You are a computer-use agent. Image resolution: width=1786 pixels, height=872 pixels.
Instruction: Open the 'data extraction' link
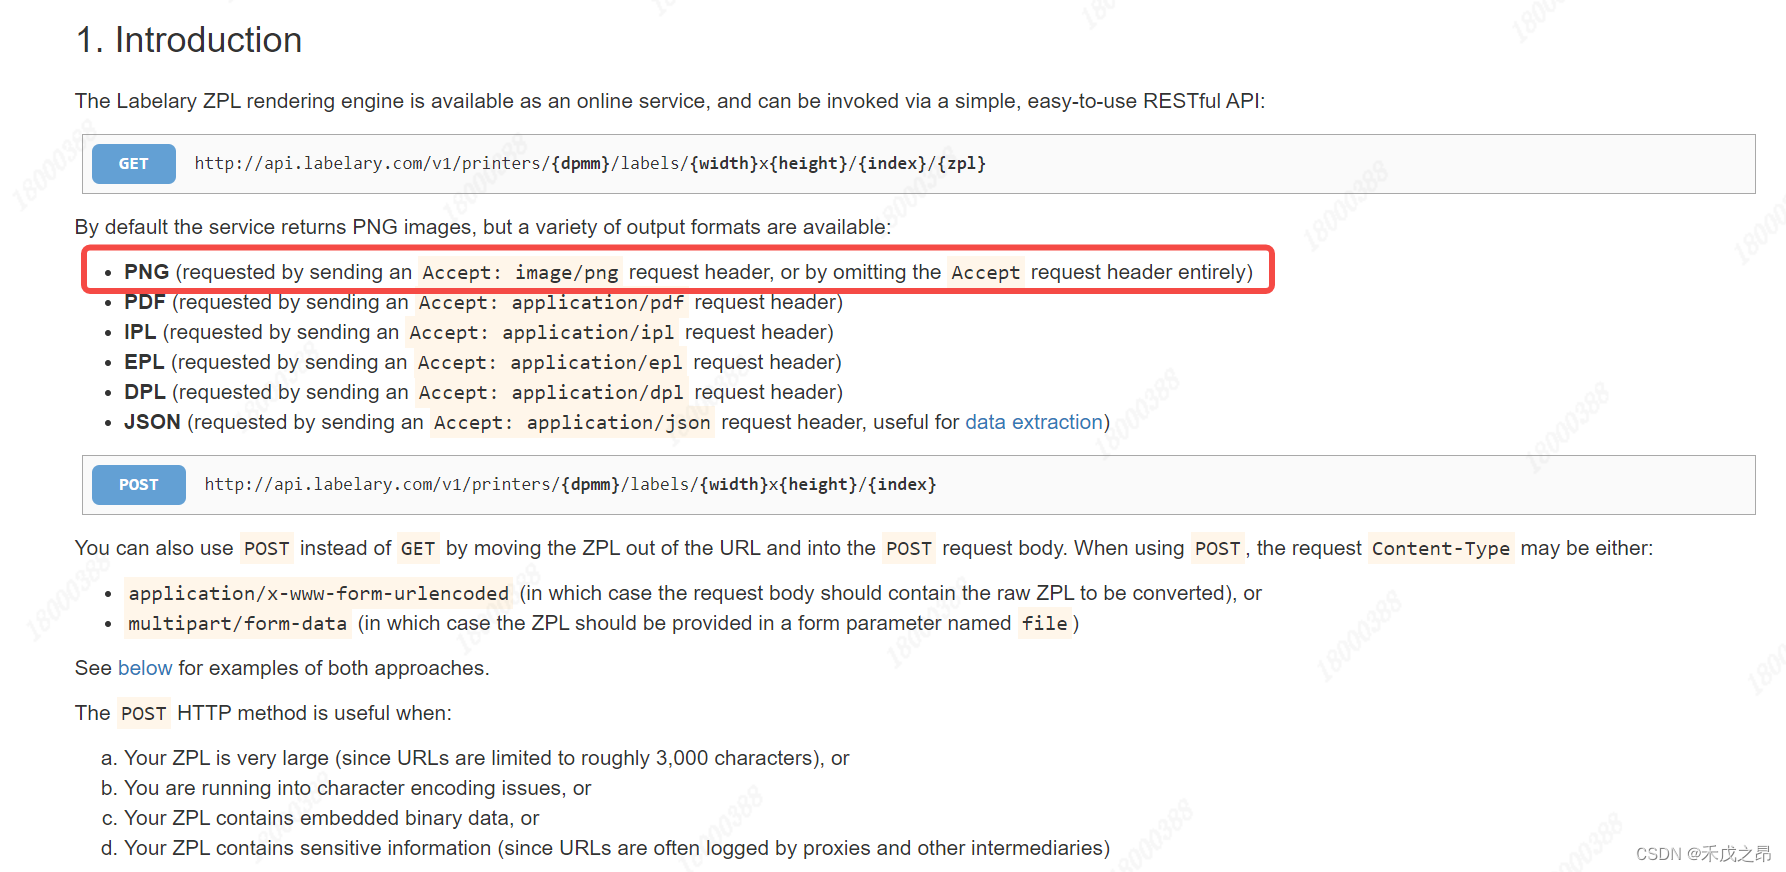click(1033, 422)
